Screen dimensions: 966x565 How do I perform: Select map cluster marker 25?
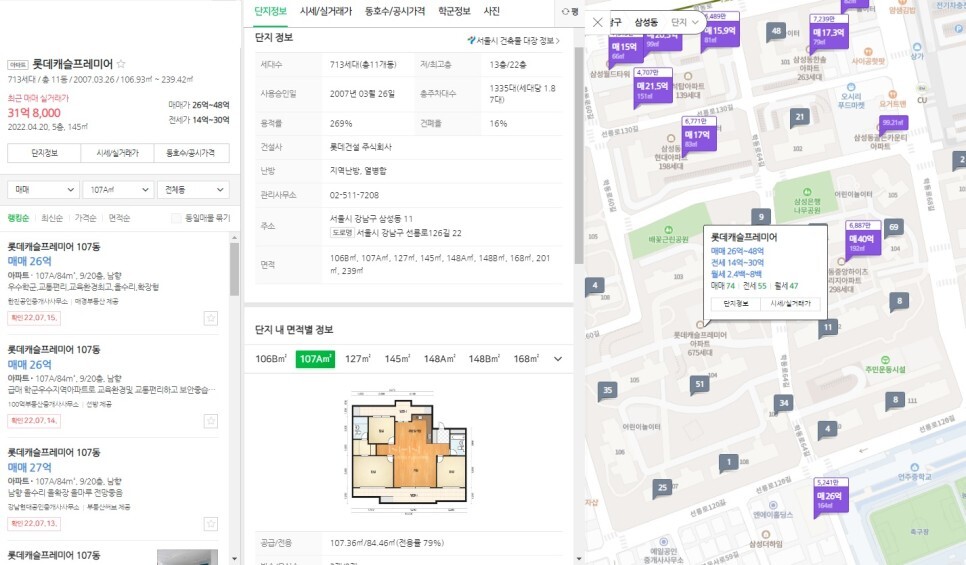click(662, 487)
